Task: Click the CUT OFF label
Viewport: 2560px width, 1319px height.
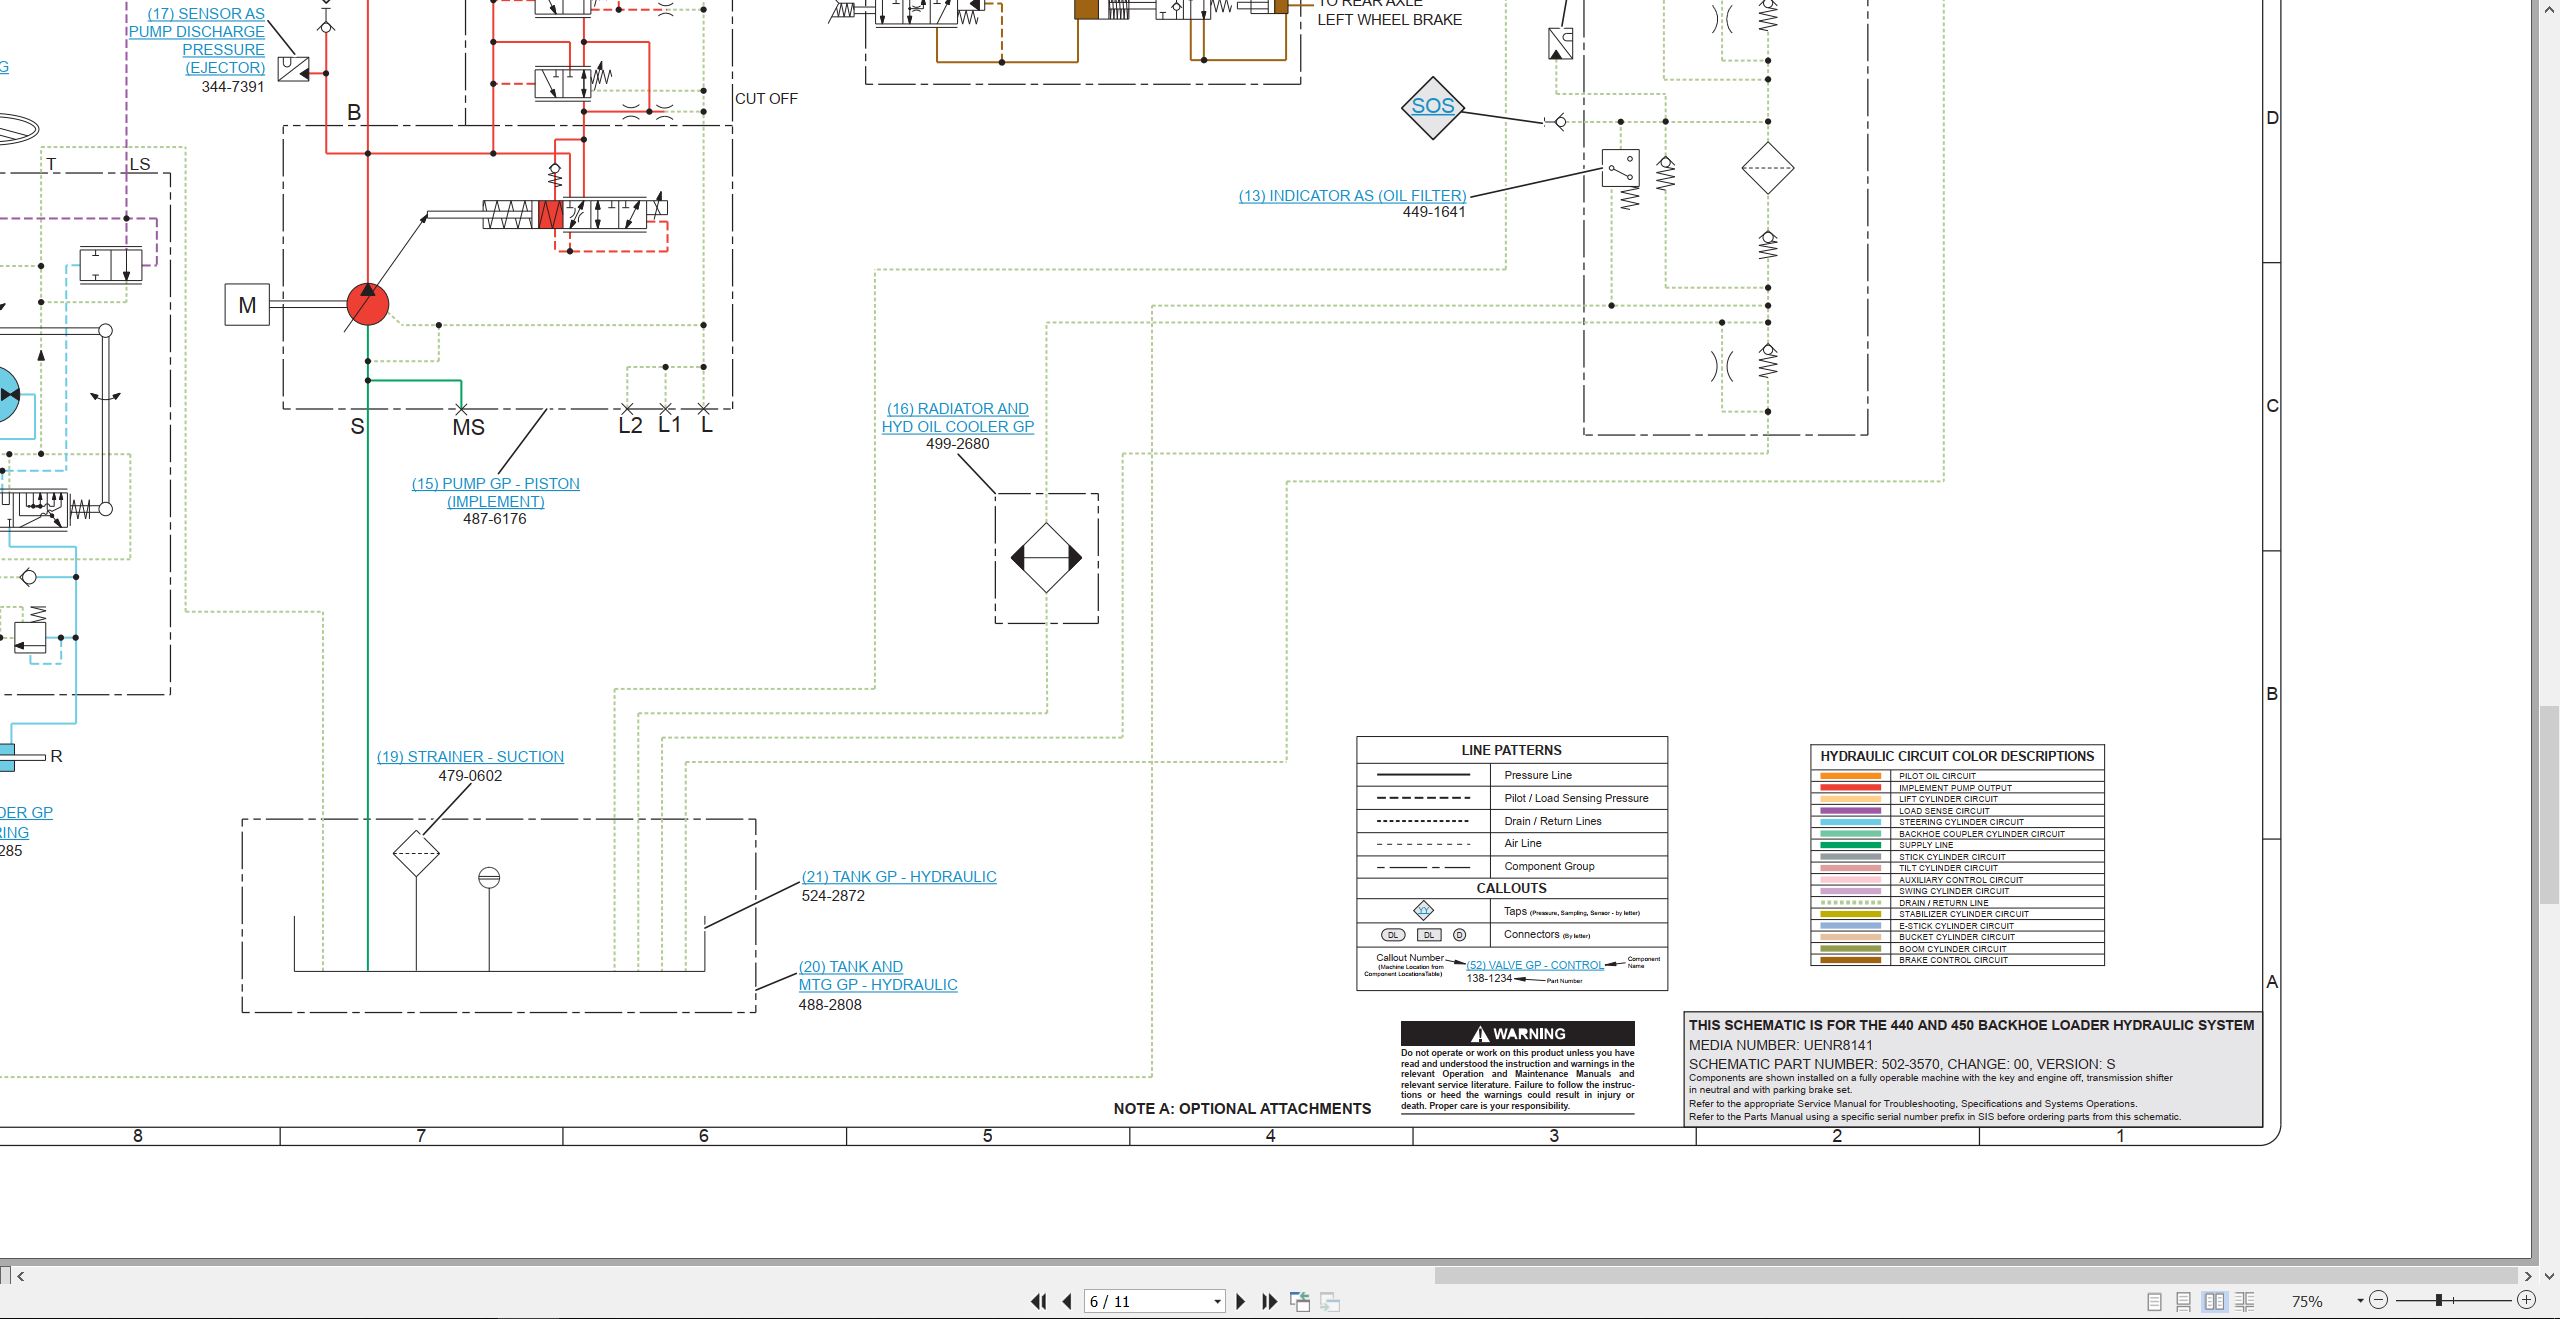Action: pyautogui.click(x=766, y=99)
